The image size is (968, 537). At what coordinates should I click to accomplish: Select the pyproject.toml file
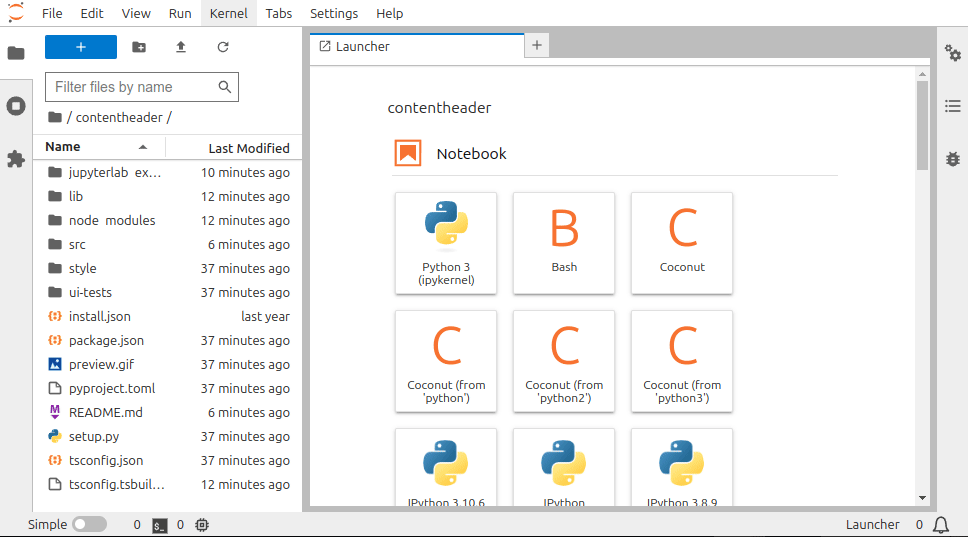pos(167,389)
